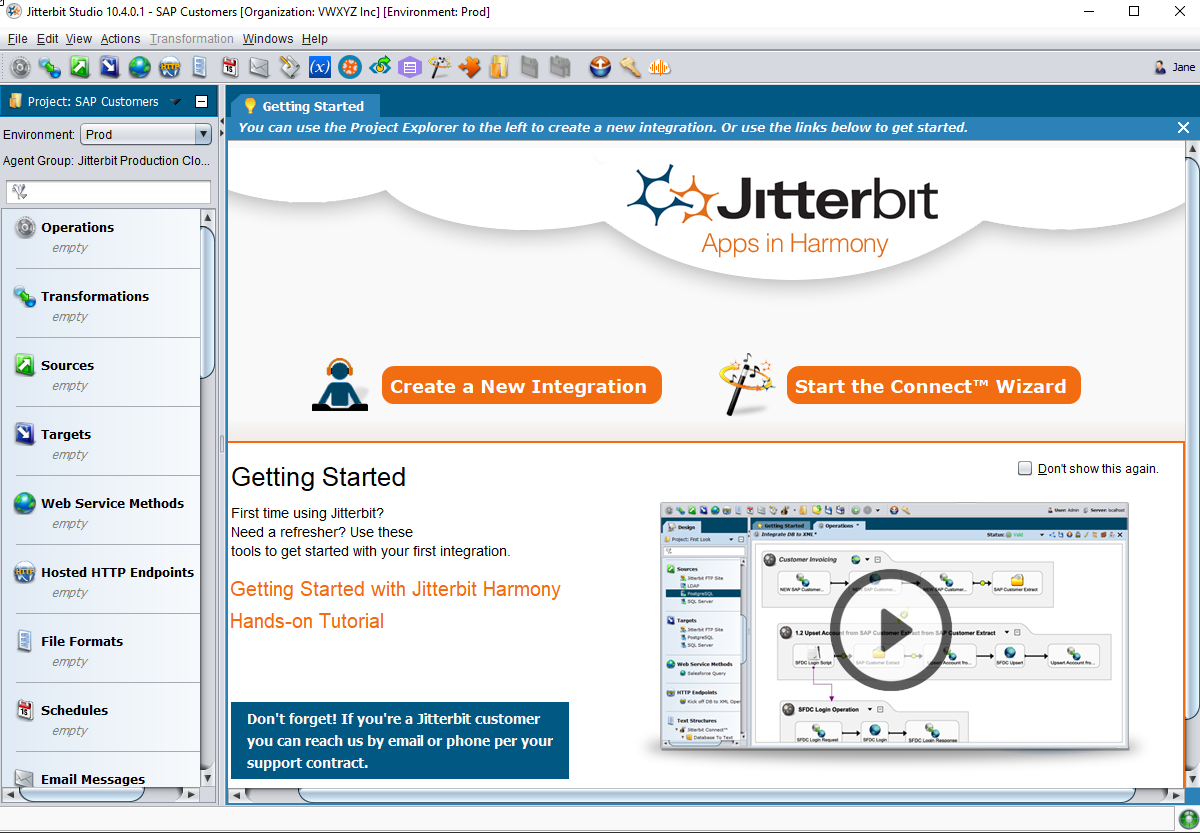This screenshot has width=1200, height=833.
Task: Click the Create a New Integration button
Action: [x=521, y=386]
